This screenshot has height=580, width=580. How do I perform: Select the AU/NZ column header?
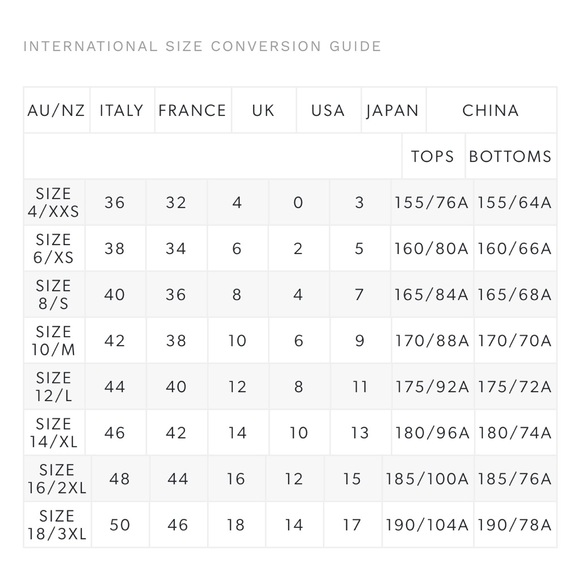coord(57,110)
